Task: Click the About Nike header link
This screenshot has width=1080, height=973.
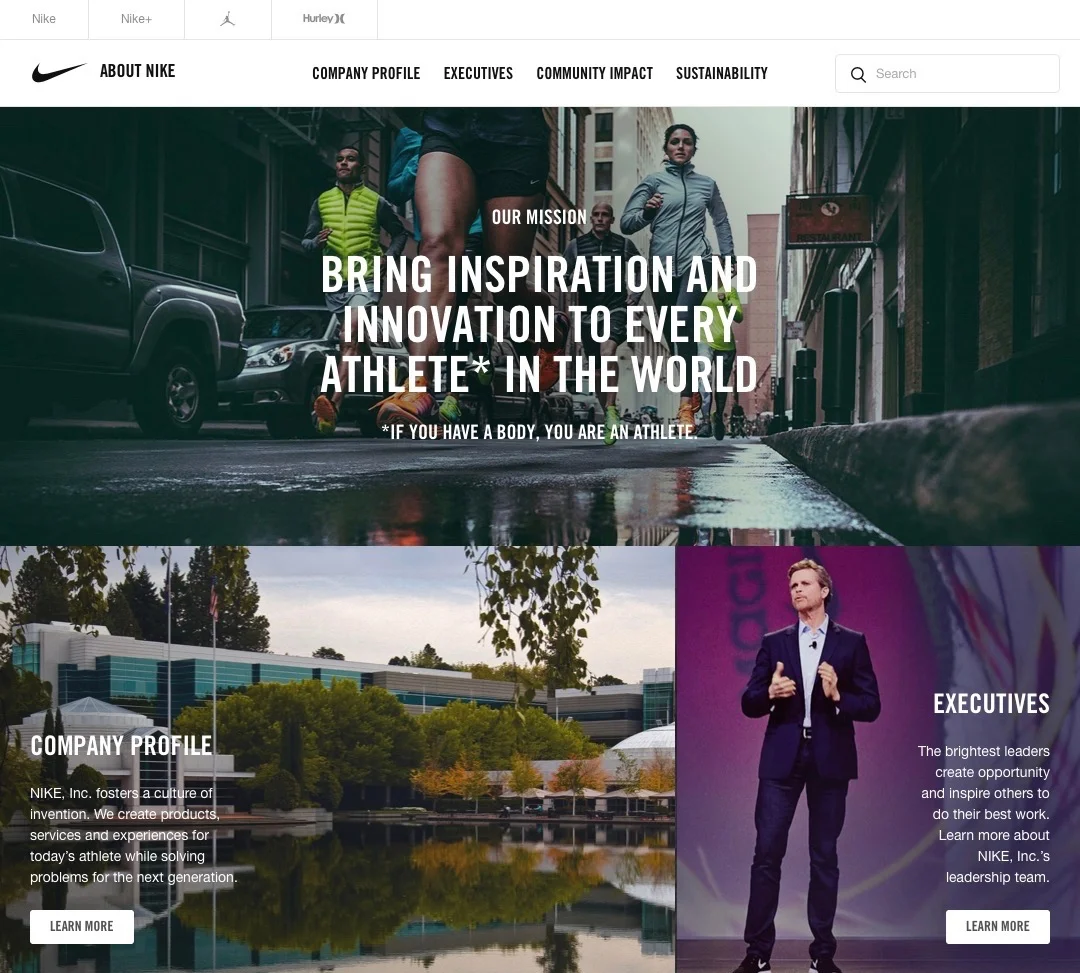Action: click(x=137, y=71)
